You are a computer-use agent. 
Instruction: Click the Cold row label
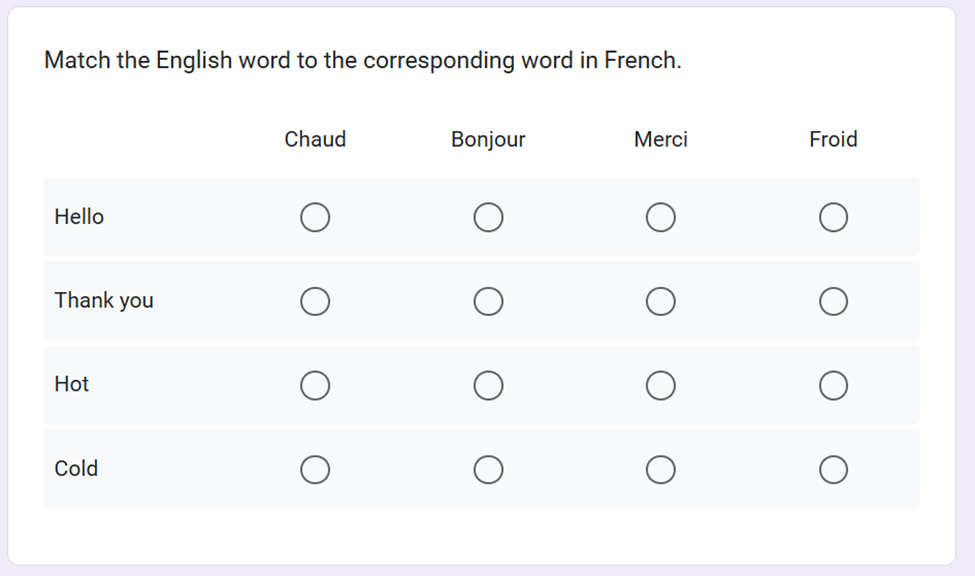tap(76, 469)
